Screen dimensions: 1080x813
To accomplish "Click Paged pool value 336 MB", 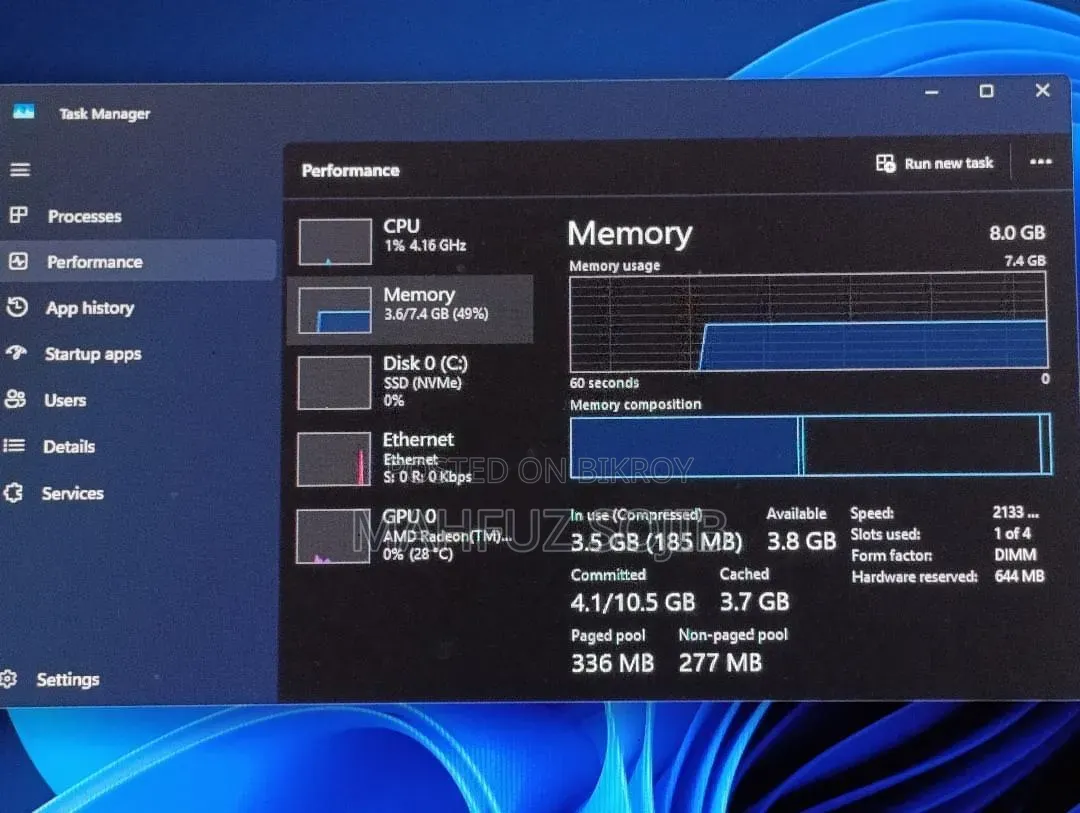I will [x=612, y=663].
